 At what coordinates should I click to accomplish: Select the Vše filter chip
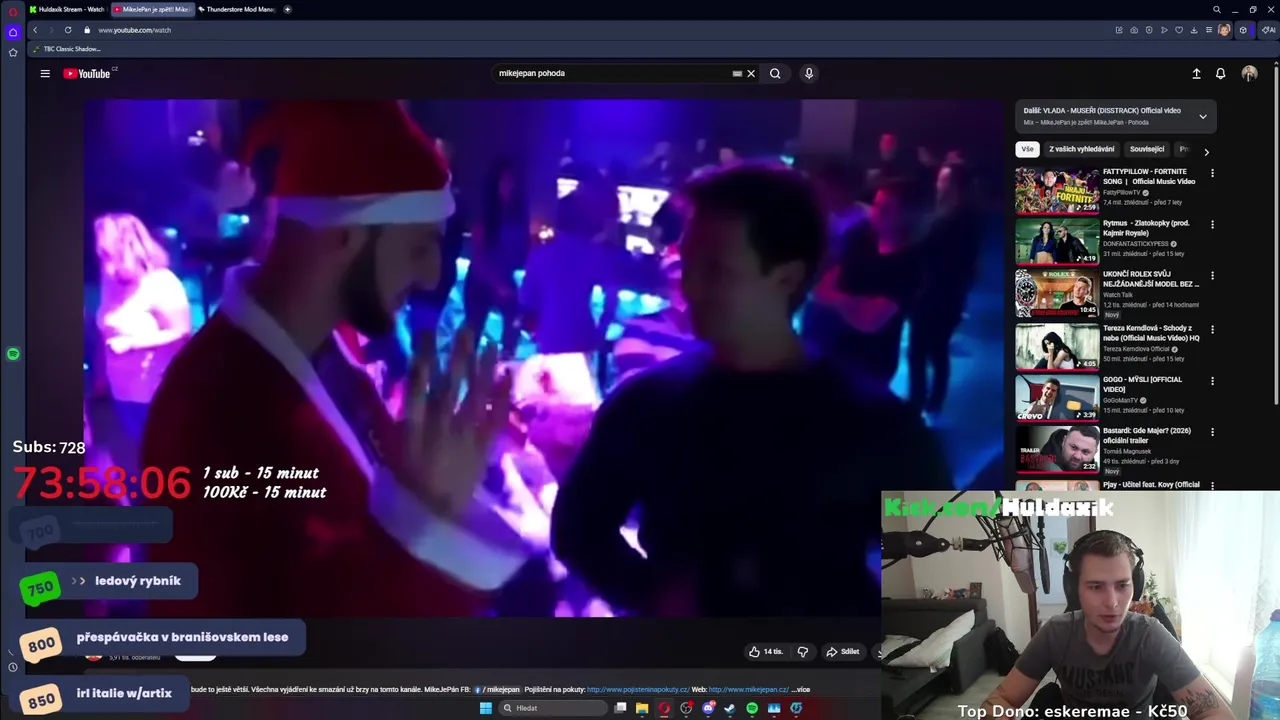(x=1027, y=149)
